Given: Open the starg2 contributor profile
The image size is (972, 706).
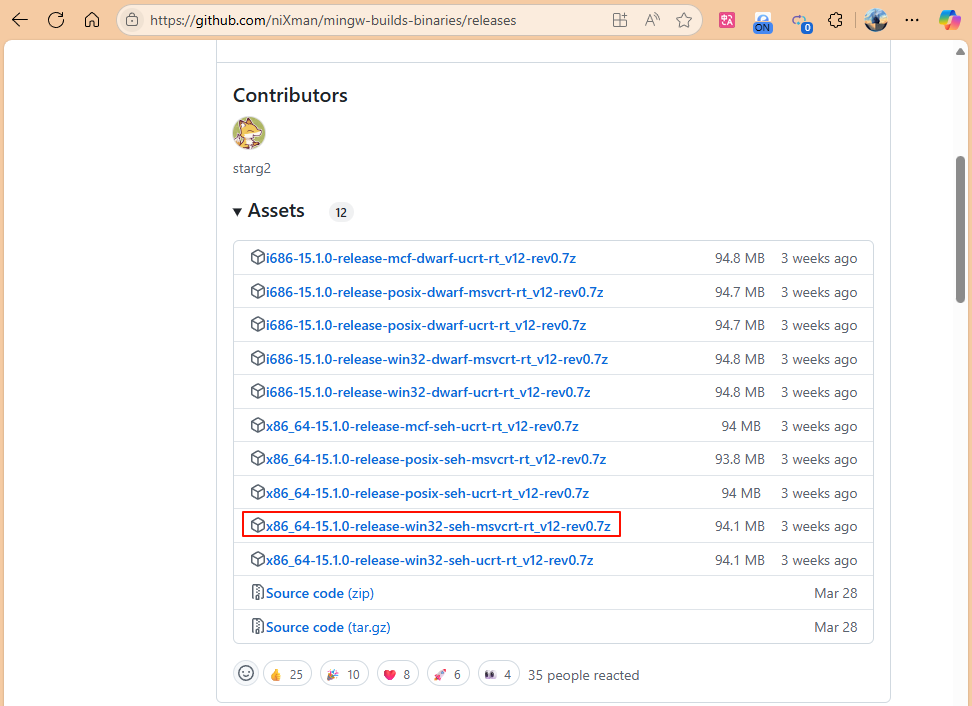Looking at the screenshot, I should point(252,168).
